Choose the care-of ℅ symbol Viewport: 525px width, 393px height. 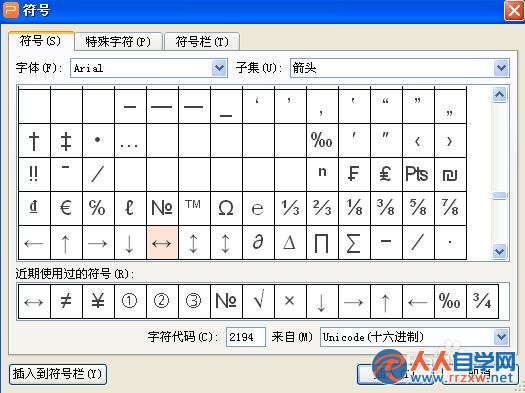tap(98, 208)
